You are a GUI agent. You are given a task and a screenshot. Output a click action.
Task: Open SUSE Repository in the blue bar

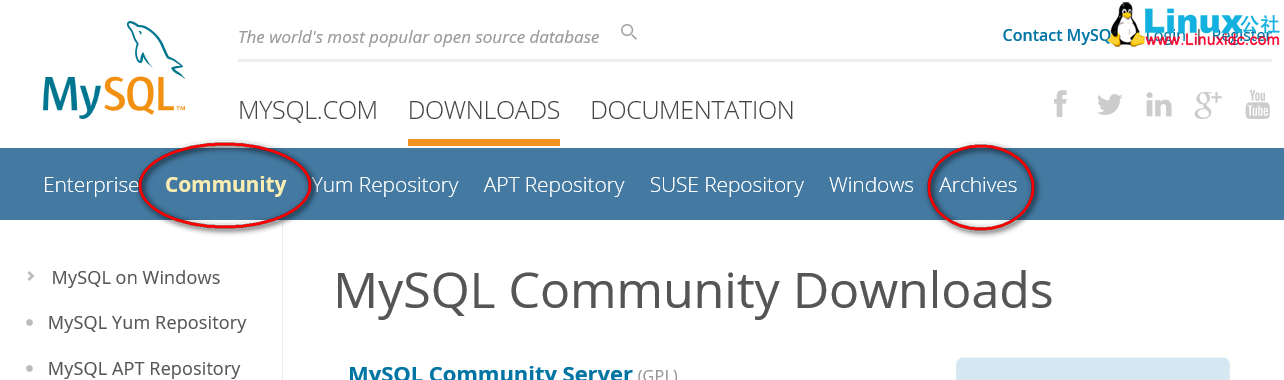(x=727, y=185)
